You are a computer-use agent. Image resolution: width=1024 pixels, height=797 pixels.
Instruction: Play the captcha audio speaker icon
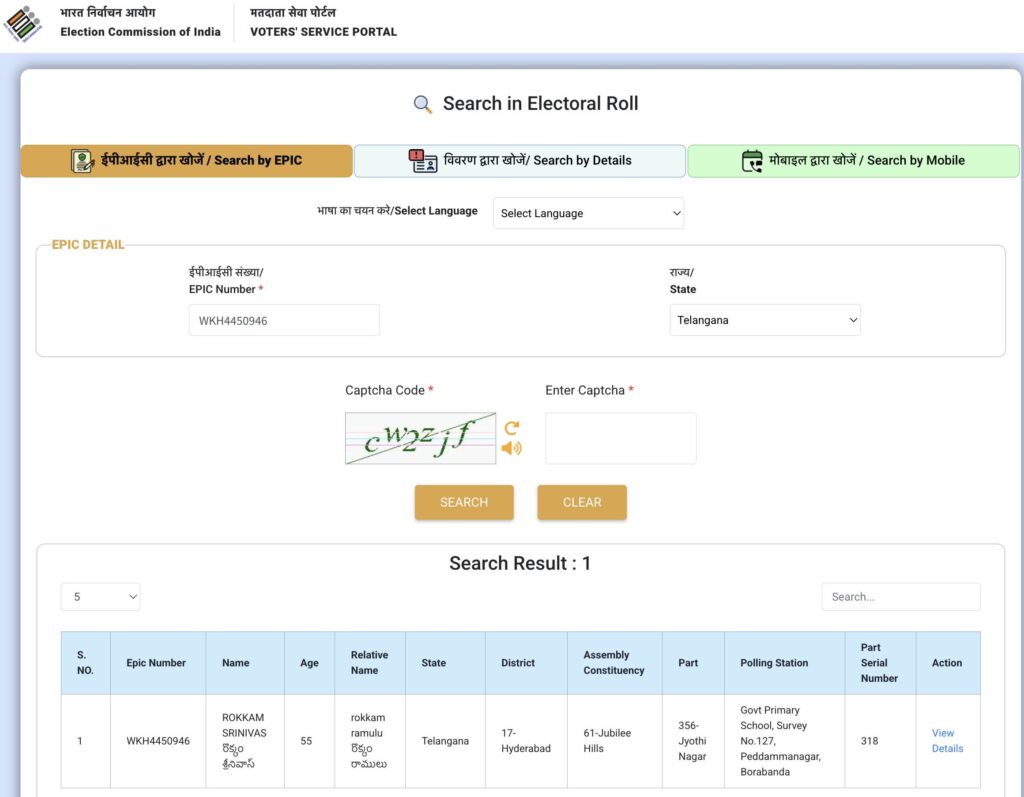pyautogui.click(x=511, y=448)
